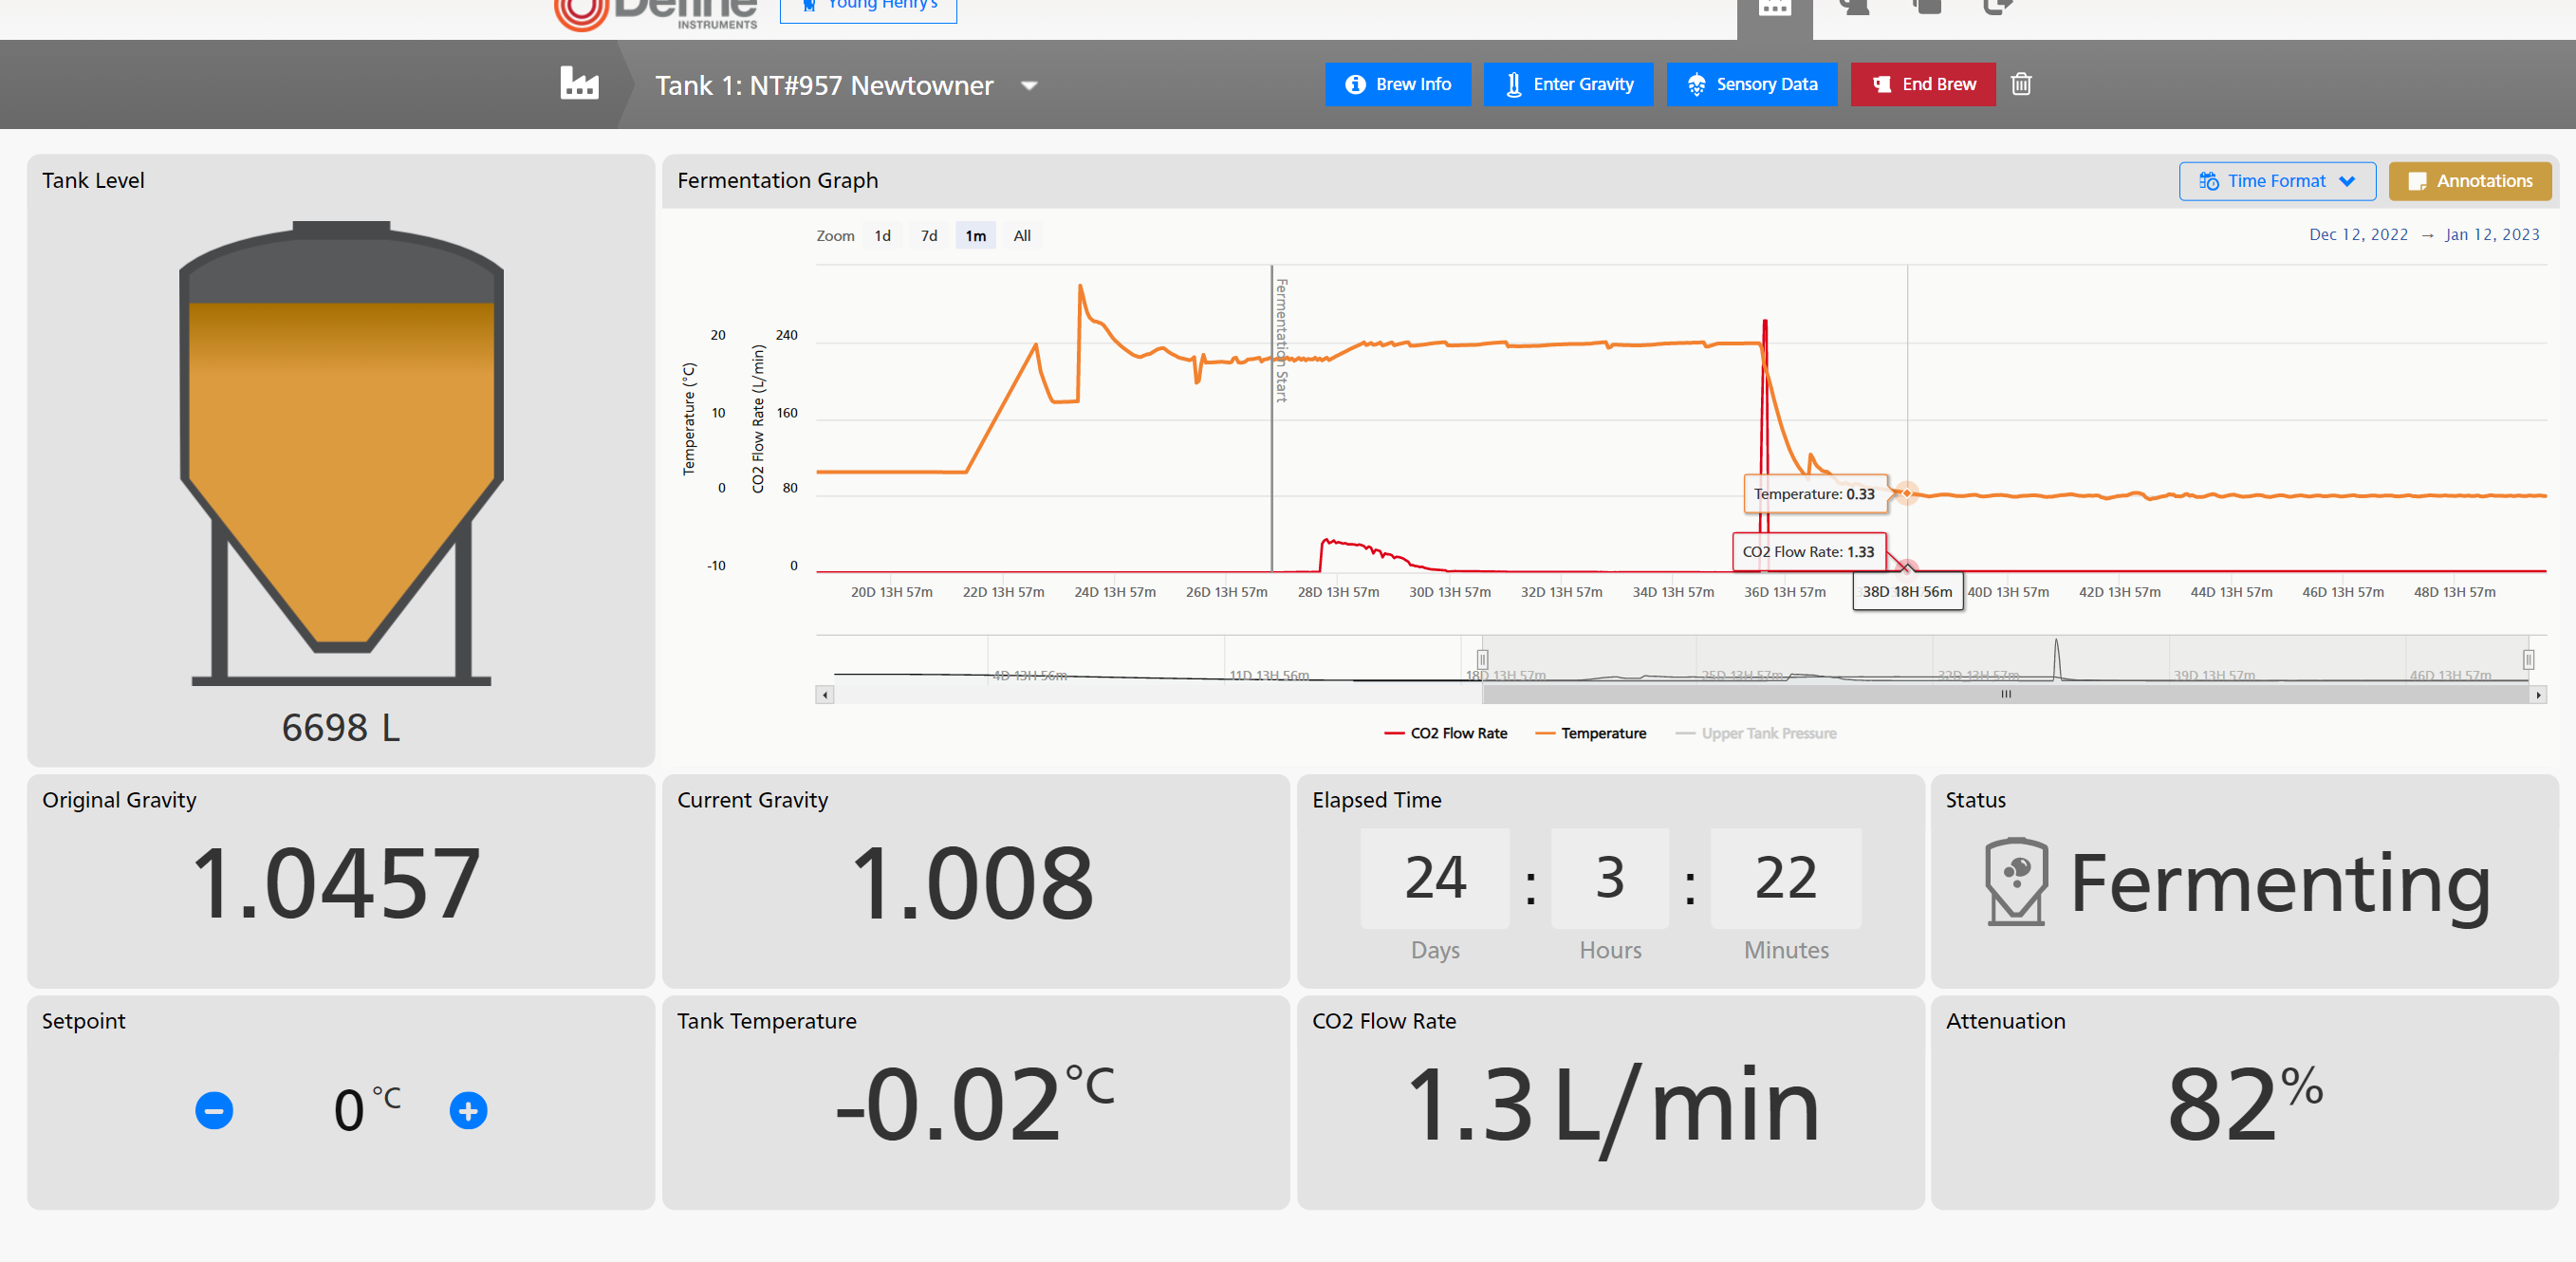
Task: Toggle Temperature series in legend
Action: [x=1590, y=733]
